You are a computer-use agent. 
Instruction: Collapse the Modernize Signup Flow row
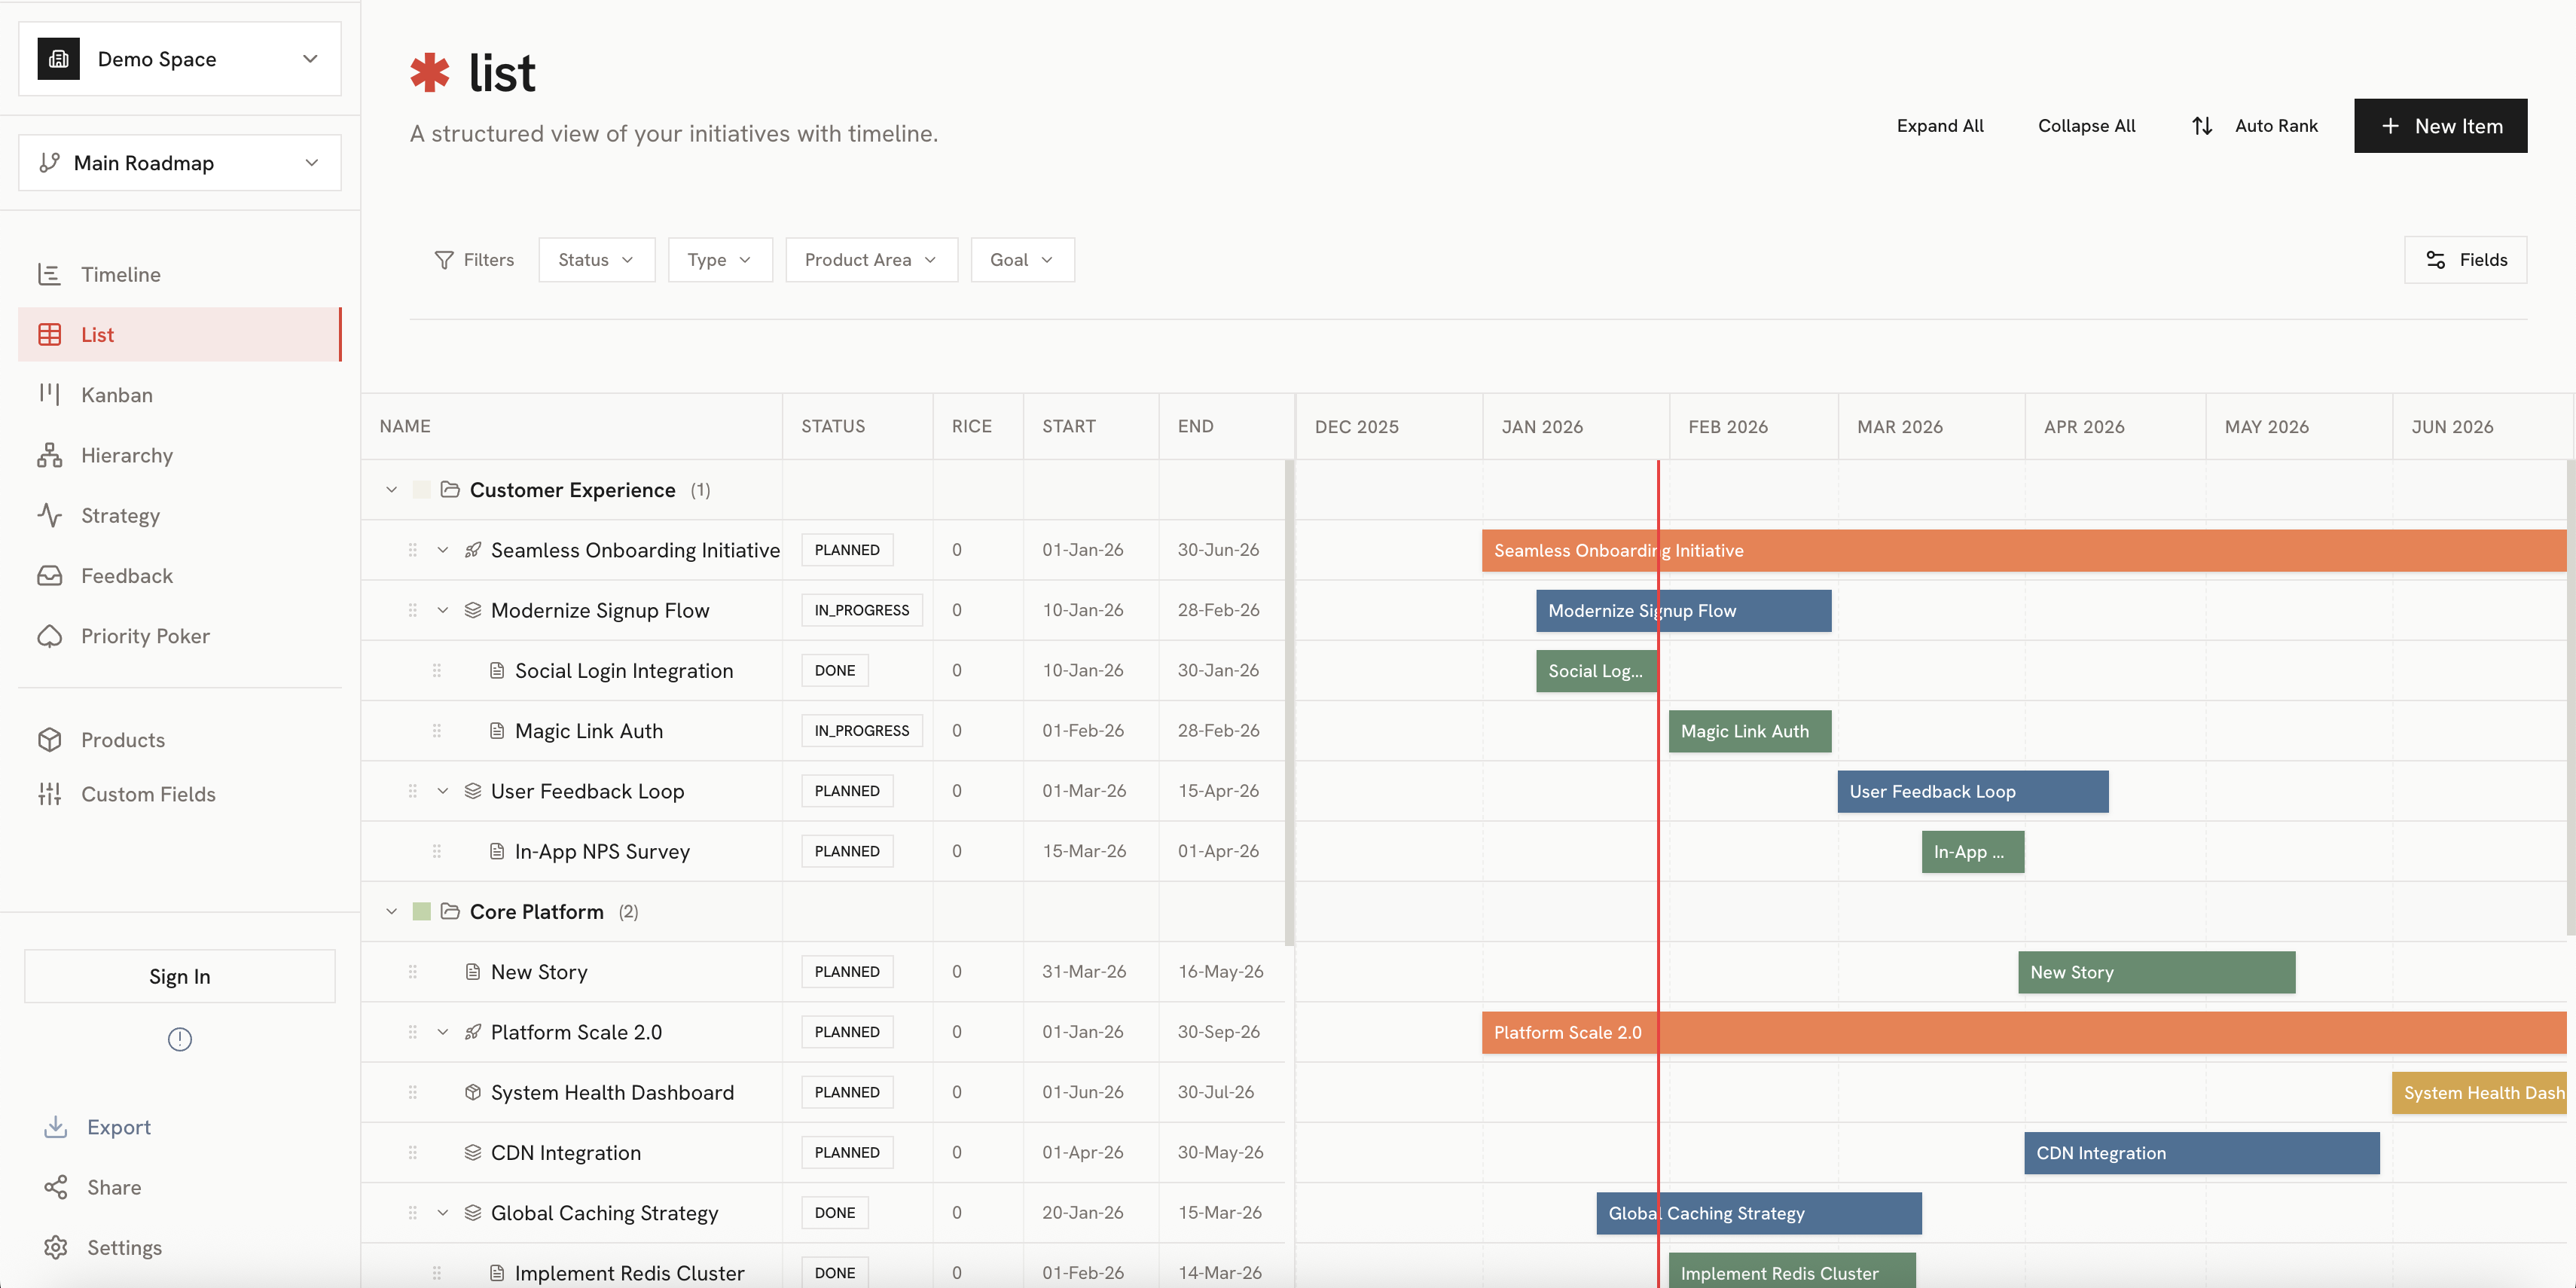443,610
